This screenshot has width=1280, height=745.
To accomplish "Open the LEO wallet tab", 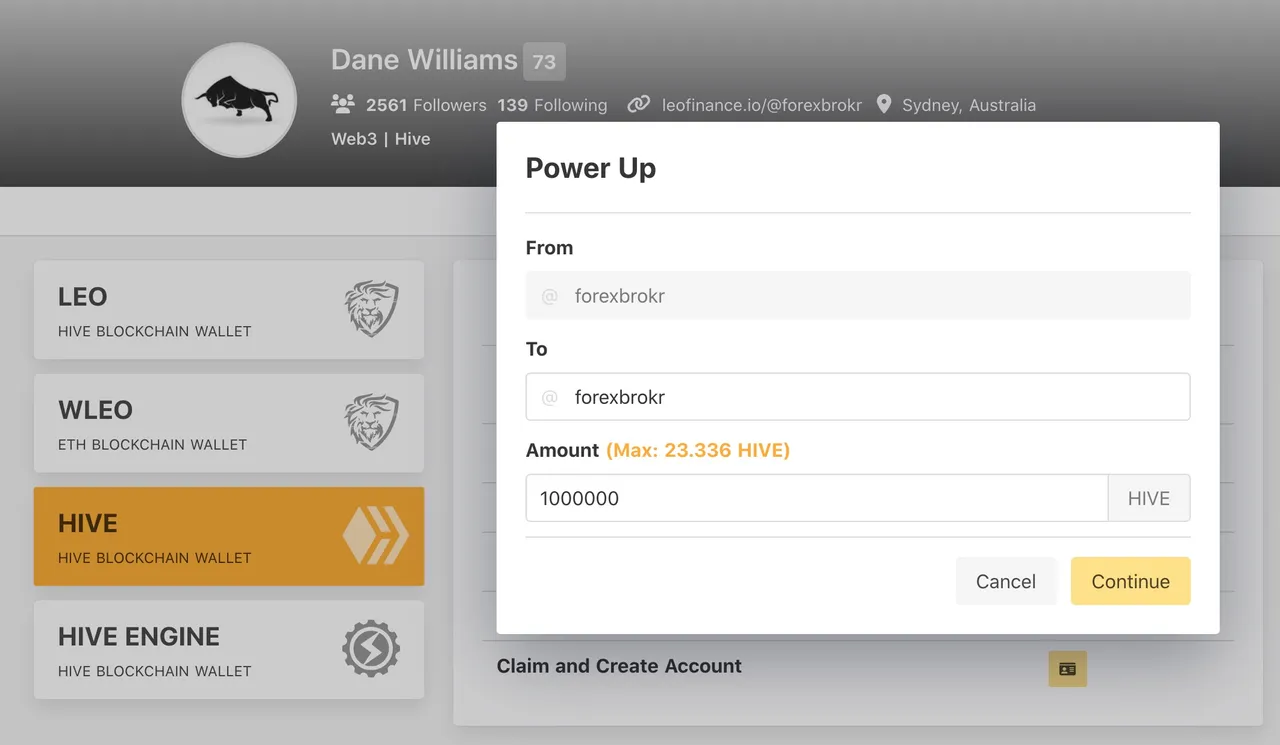I will pyautogui.click(x=229, y=310).
